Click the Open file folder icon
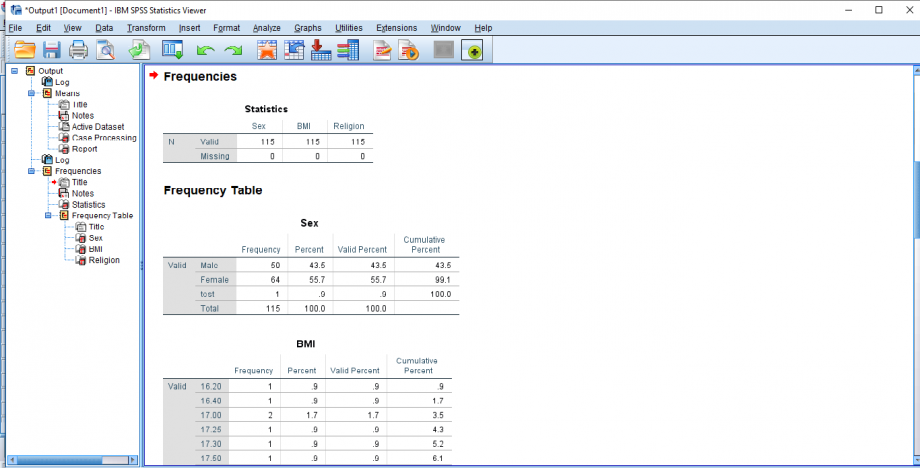920x468 pixels. click(24, 50)
